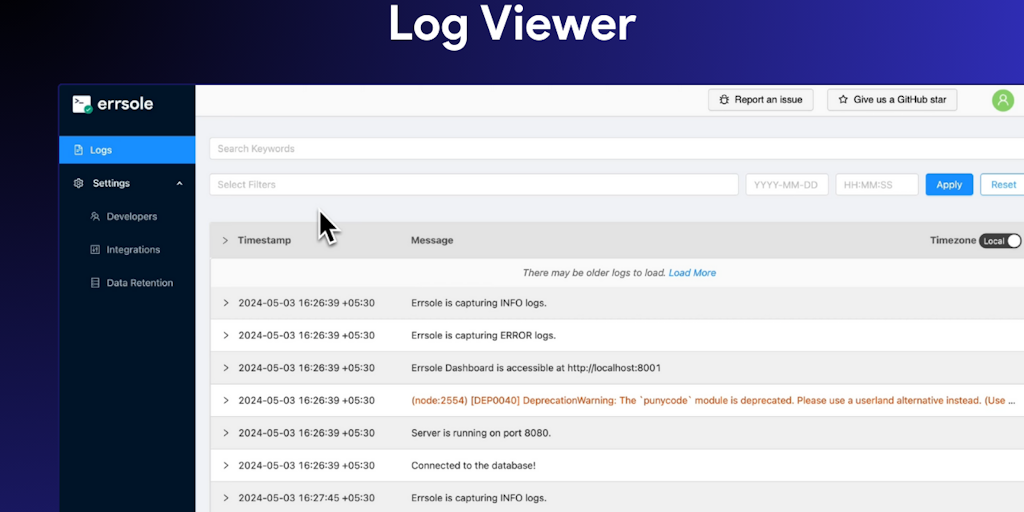Click timestamp 2024-05-03 16:27:45 +05:30
This screenshot has height=512, width=1024.
(306, 498)
